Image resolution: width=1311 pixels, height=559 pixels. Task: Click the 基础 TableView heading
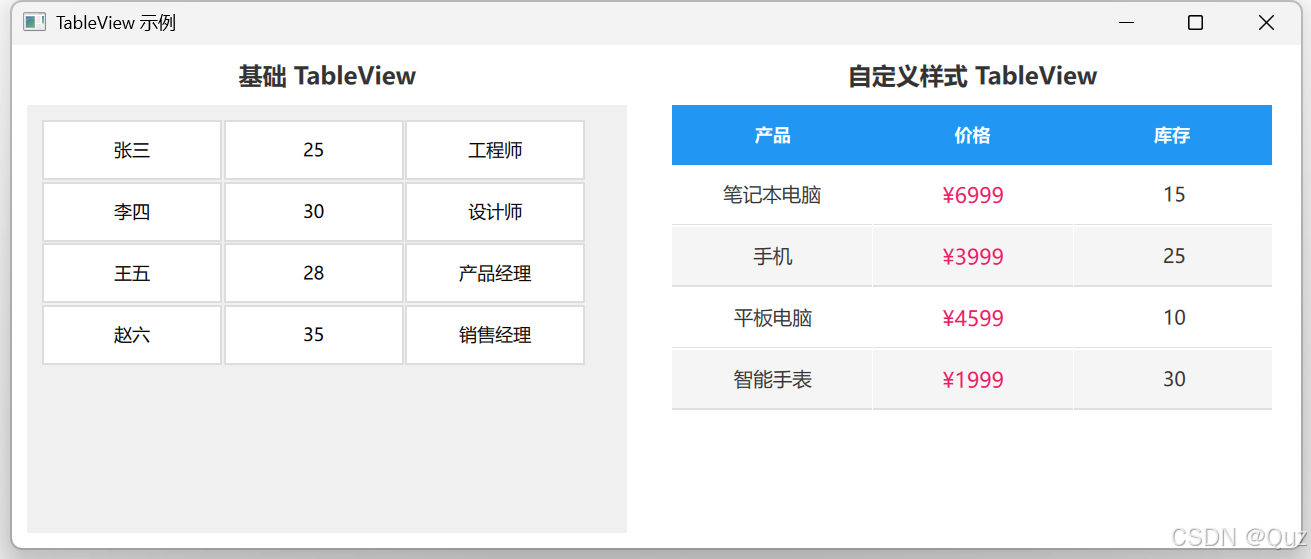[x=327, y=76]
